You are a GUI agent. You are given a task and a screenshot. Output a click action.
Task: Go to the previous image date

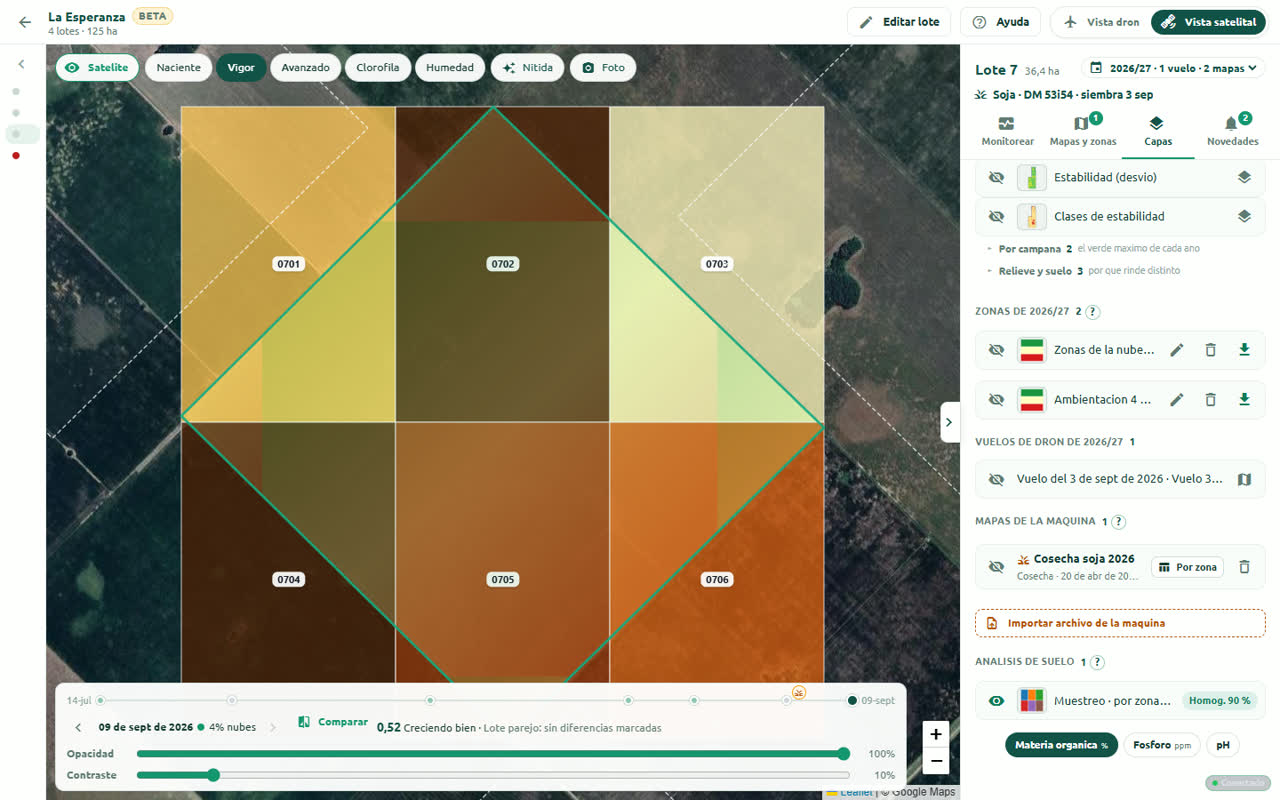click(78, 727)
